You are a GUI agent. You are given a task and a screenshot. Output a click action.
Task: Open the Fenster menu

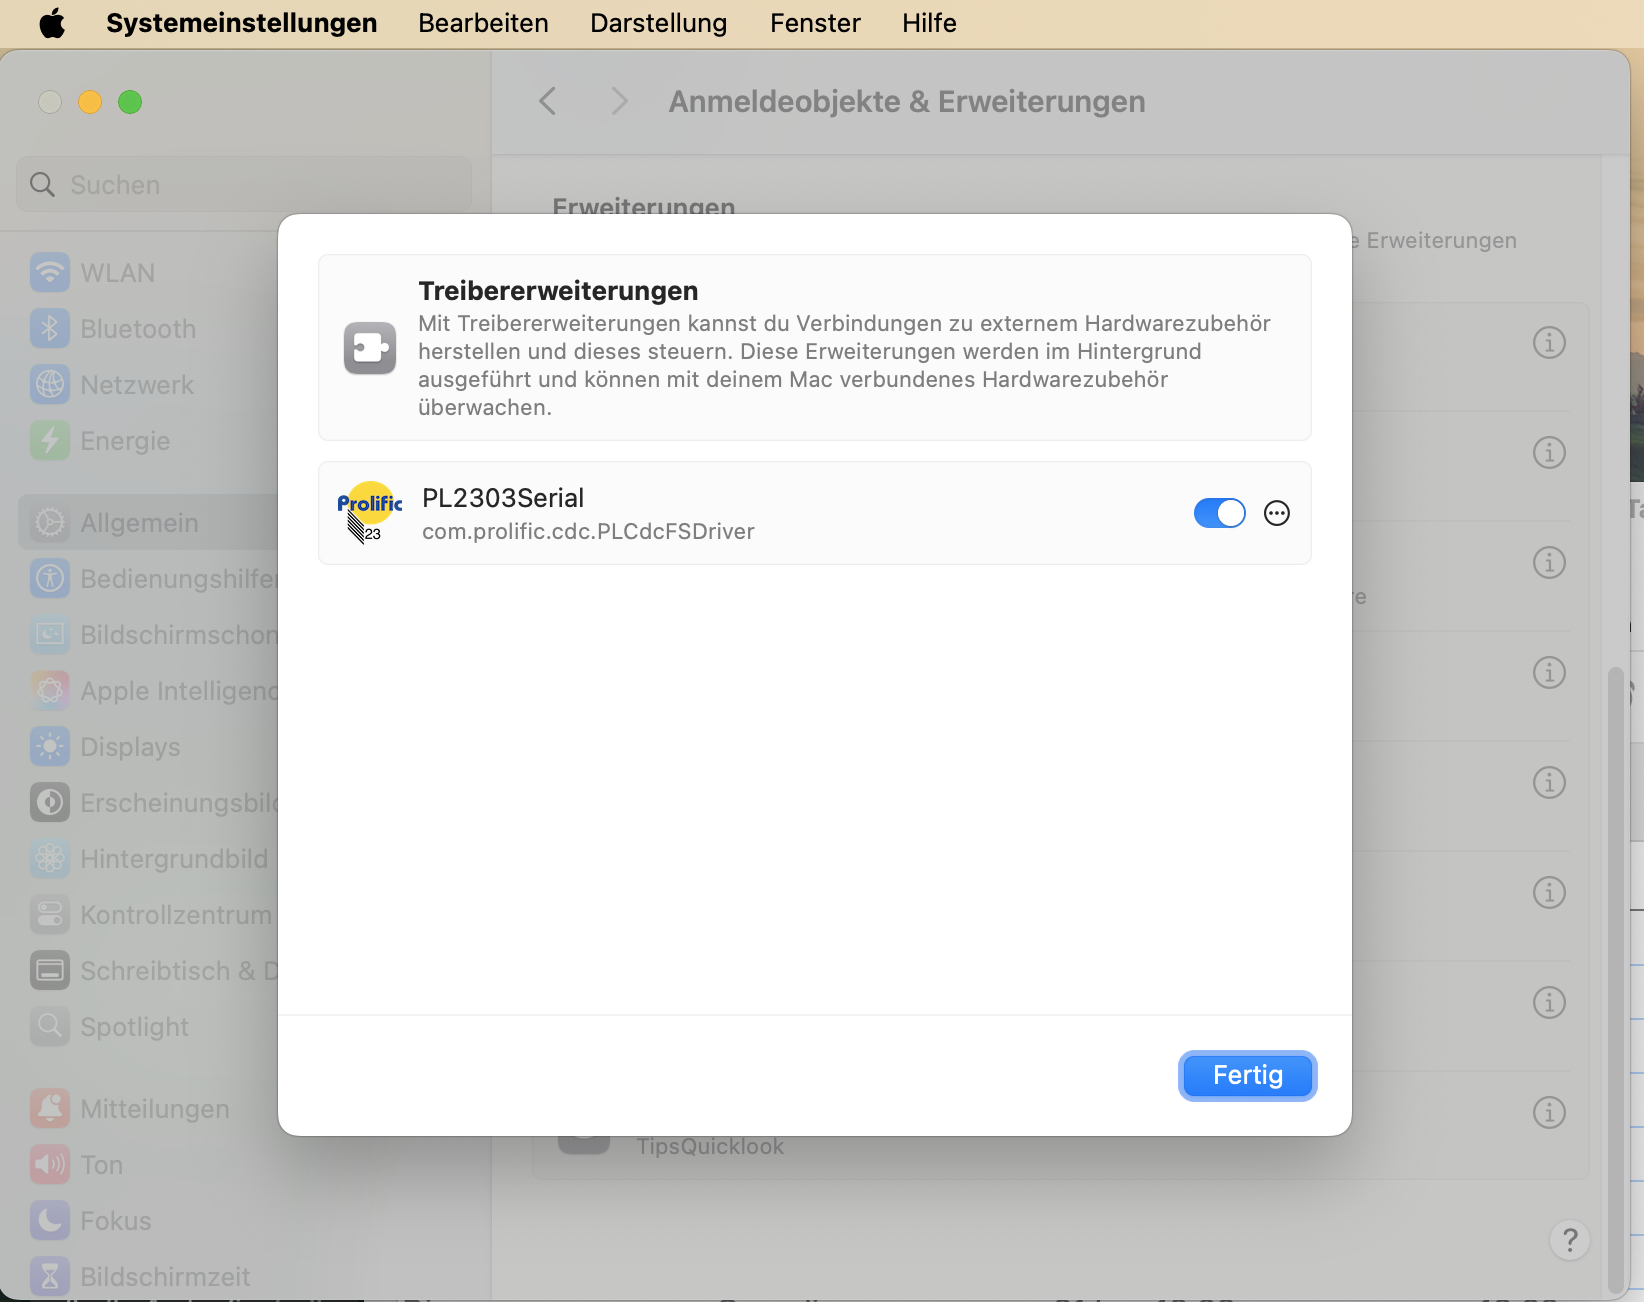[x=815, y=23]
